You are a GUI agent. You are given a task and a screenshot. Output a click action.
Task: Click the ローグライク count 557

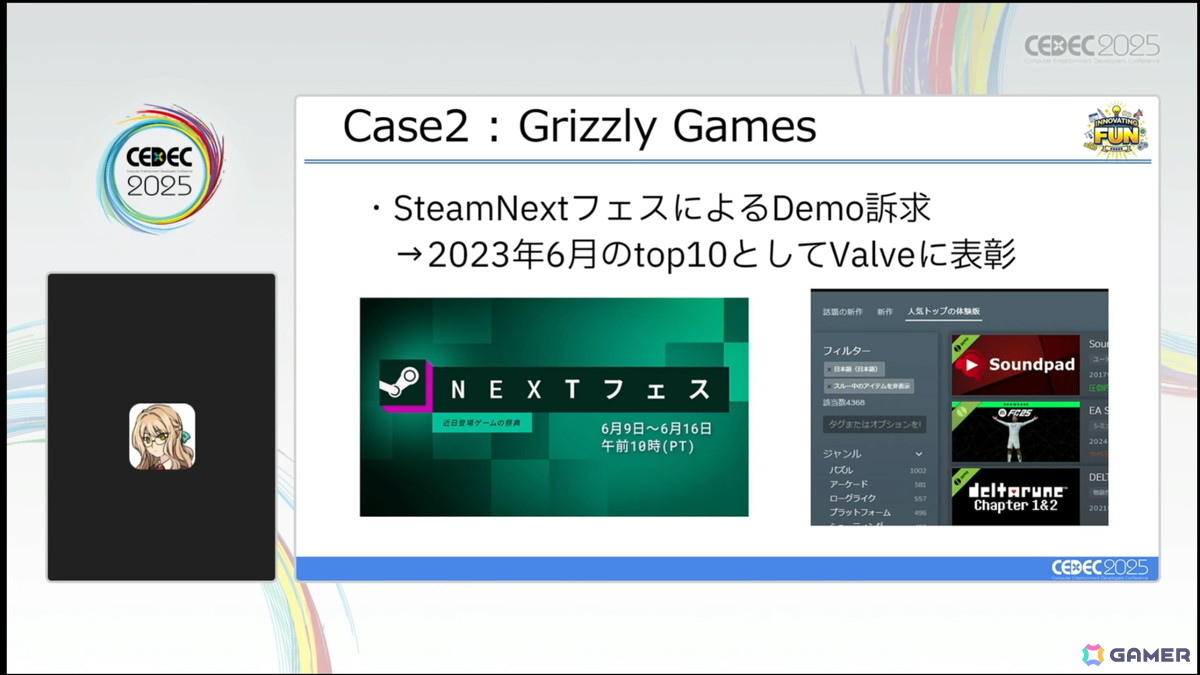[x=919, y=498]
